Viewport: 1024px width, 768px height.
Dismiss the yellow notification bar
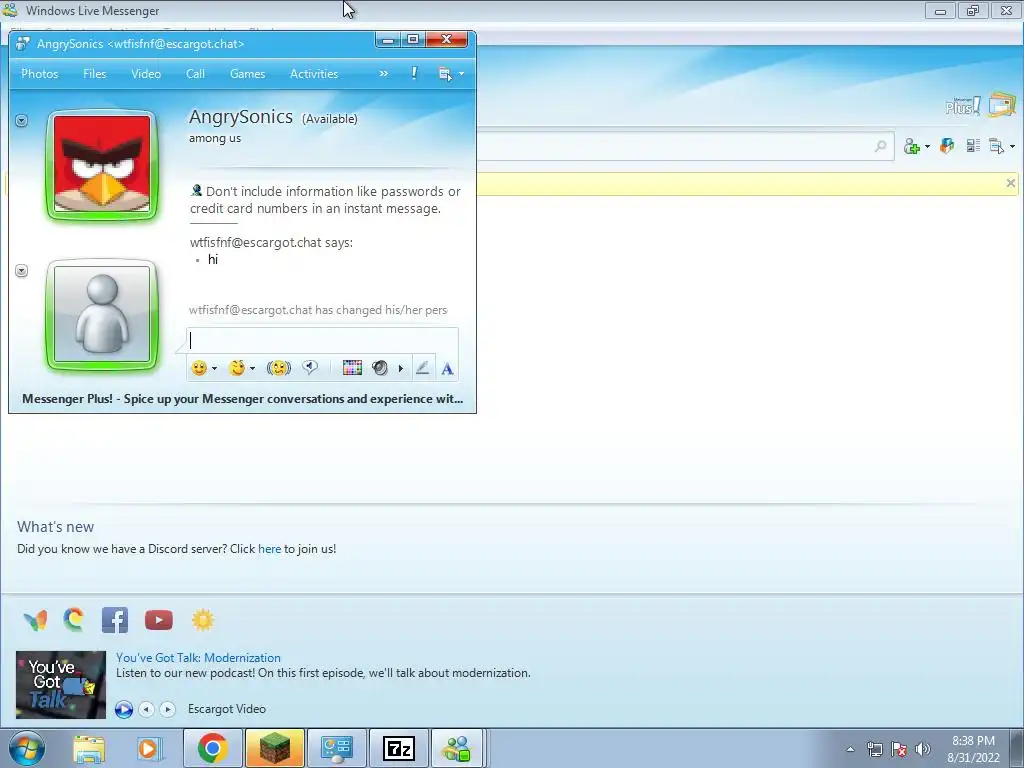coord(1010,184)
